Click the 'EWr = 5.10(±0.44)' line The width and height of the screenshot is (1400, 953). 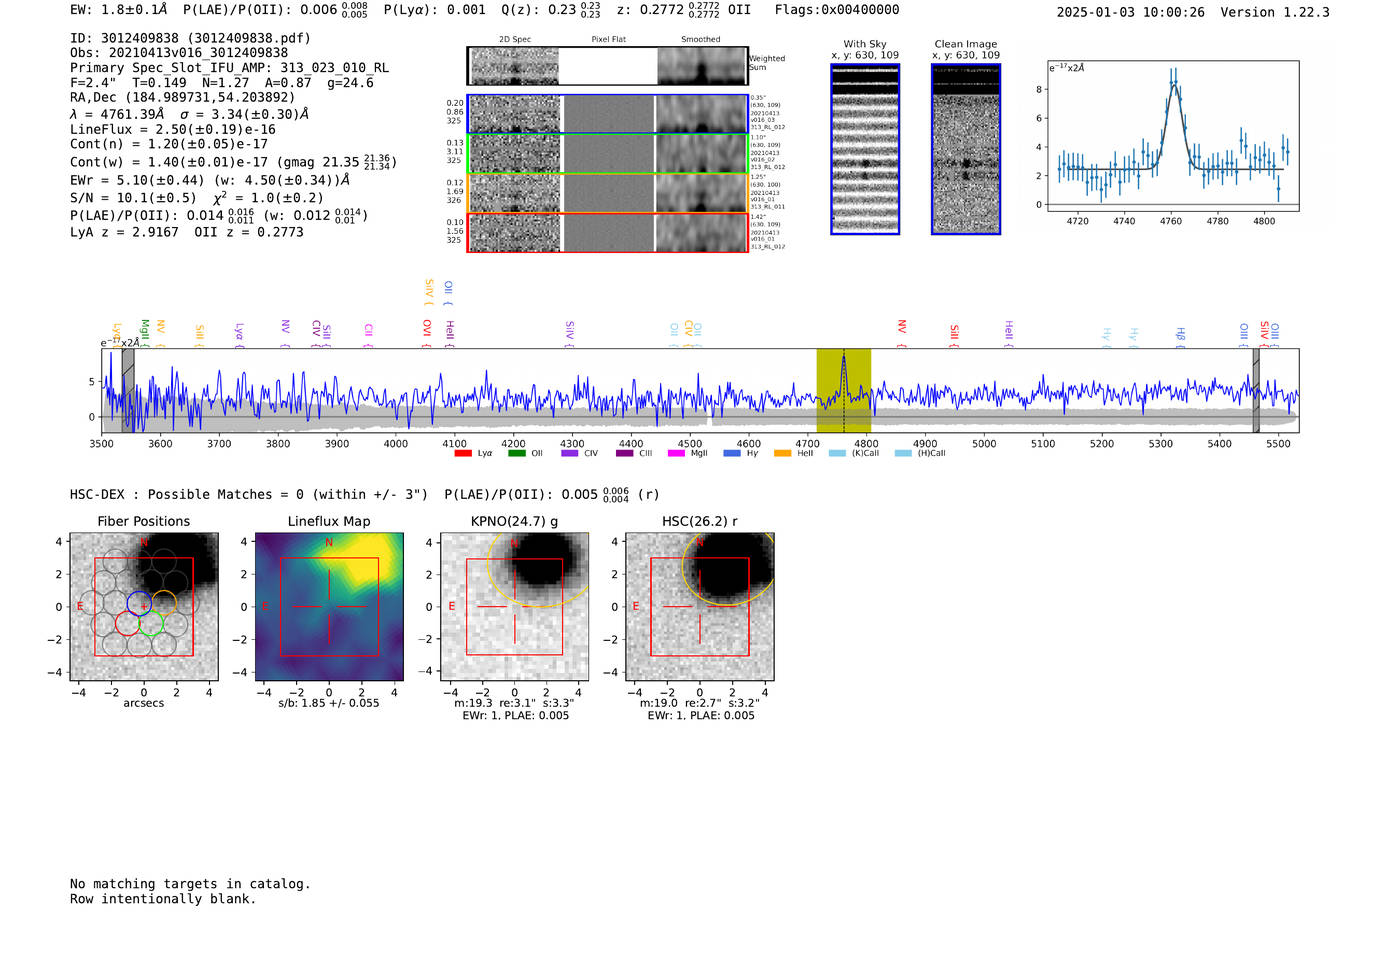pos(210,180)
